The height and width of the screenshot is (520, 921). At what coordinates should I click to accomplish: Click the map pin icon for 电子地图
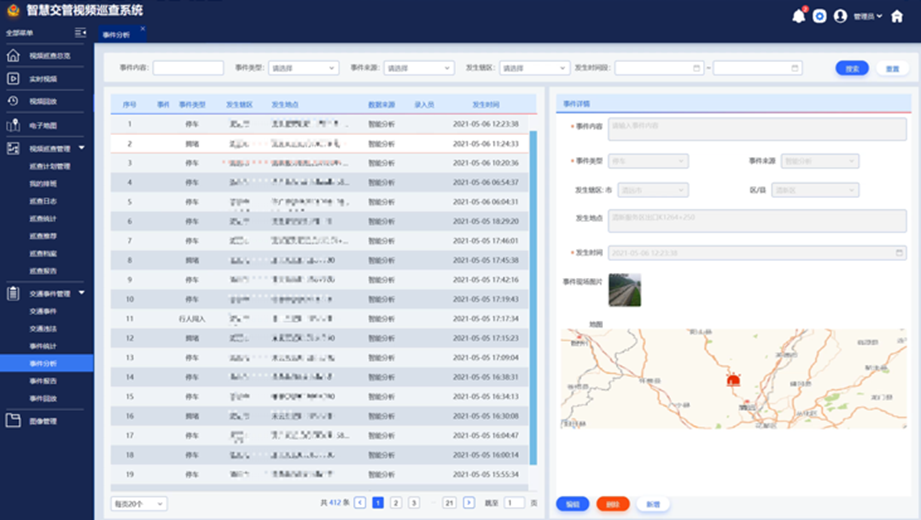[x=13, y=125]
